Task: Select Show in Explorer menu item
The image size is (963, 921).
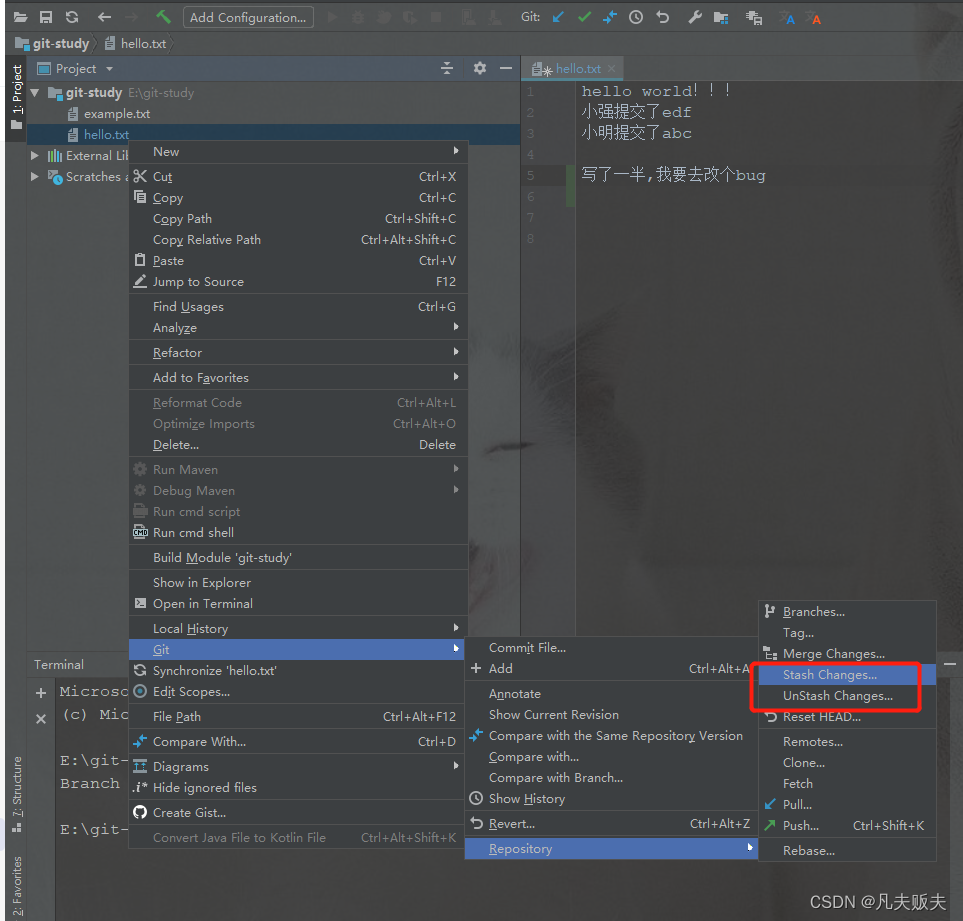Action: pyautogui.click(x=298, y=582)
